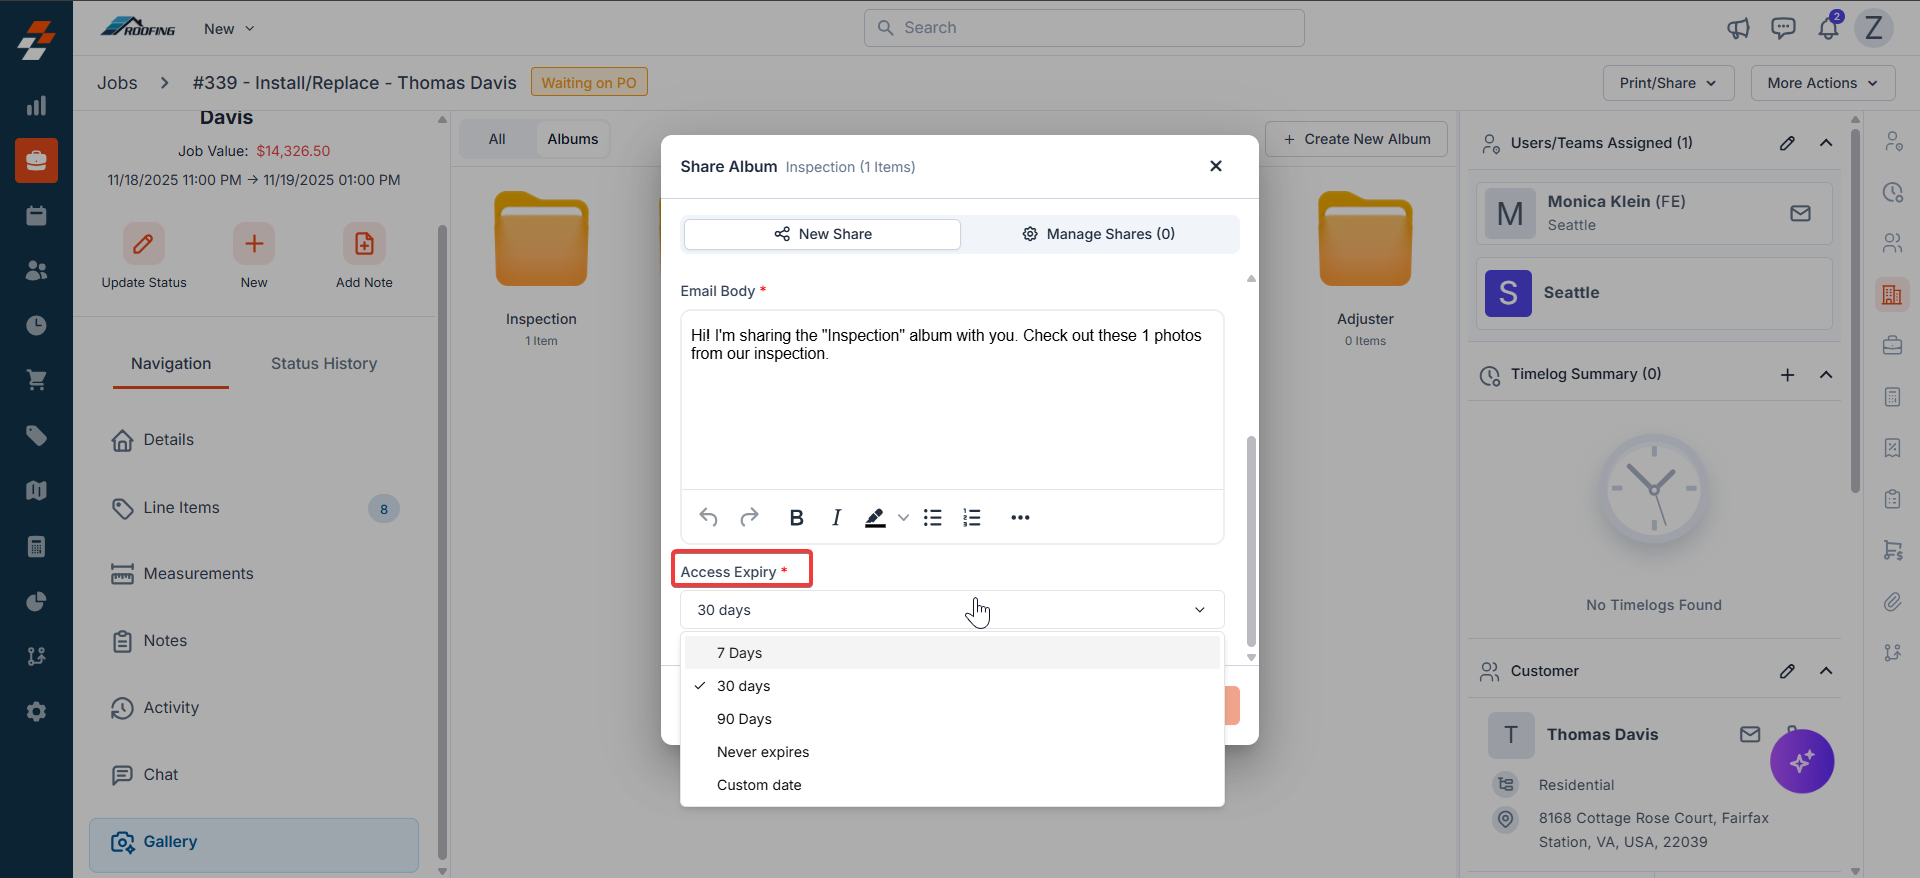1920x878 pixels.
Task: Open Gallery in job navigation
Action: [x=254, y=845]
